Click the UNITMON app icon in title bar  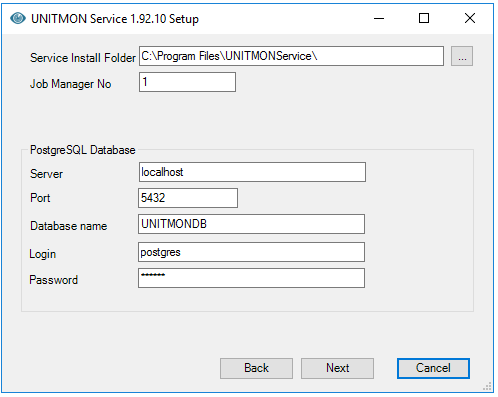pos(18,18)
